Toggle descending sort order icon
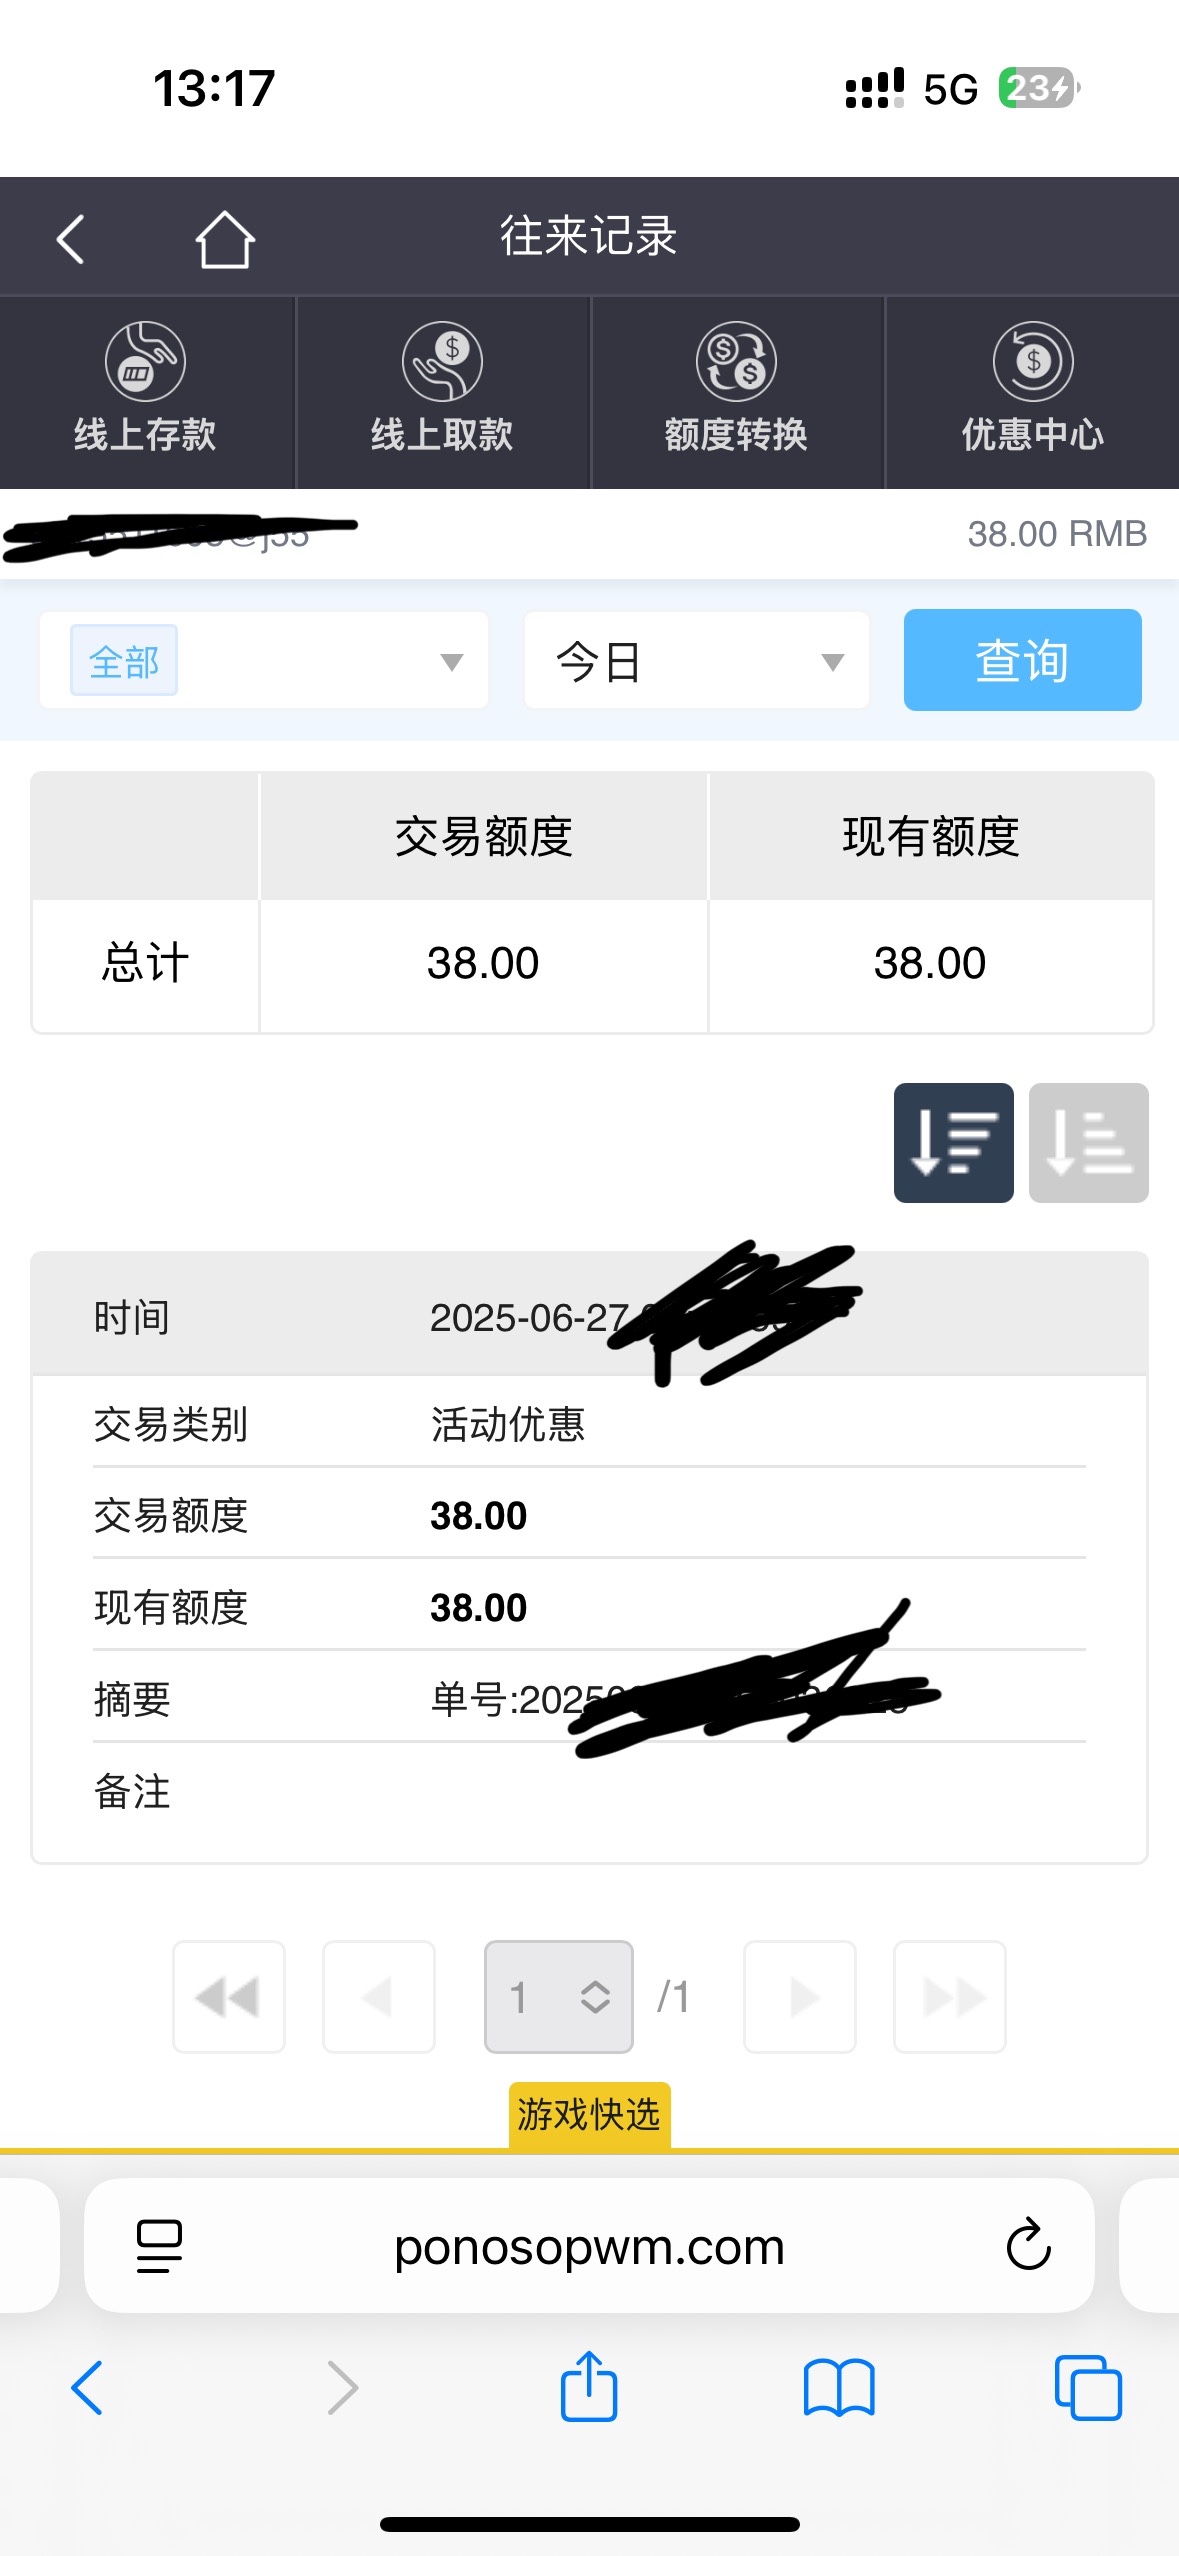Screen dimensions: 1179x2556 coord(953,1142)
